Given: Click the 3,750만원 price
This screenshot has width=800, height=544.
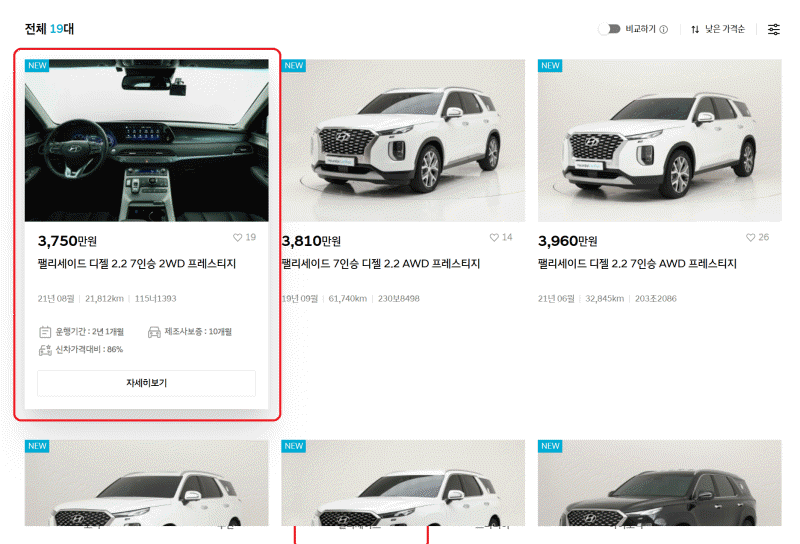Looking at the screenshot, I should [x=67, y=241].
